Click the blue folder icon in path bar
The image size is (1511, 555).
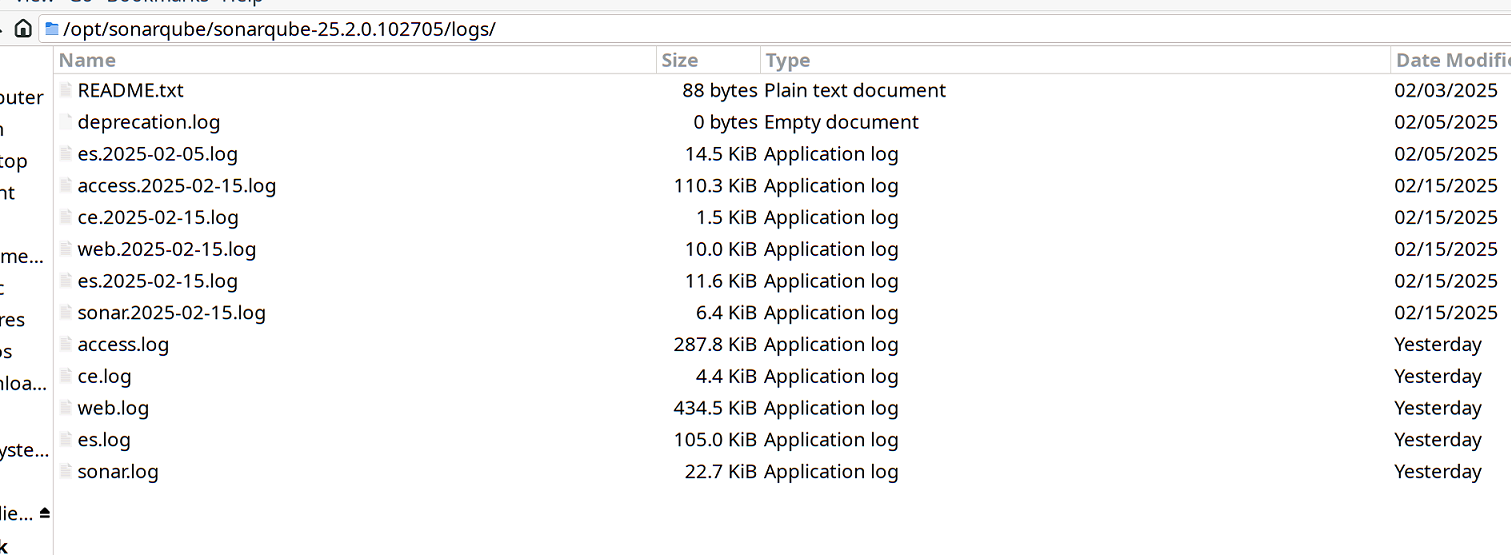(x=52, y=29)
